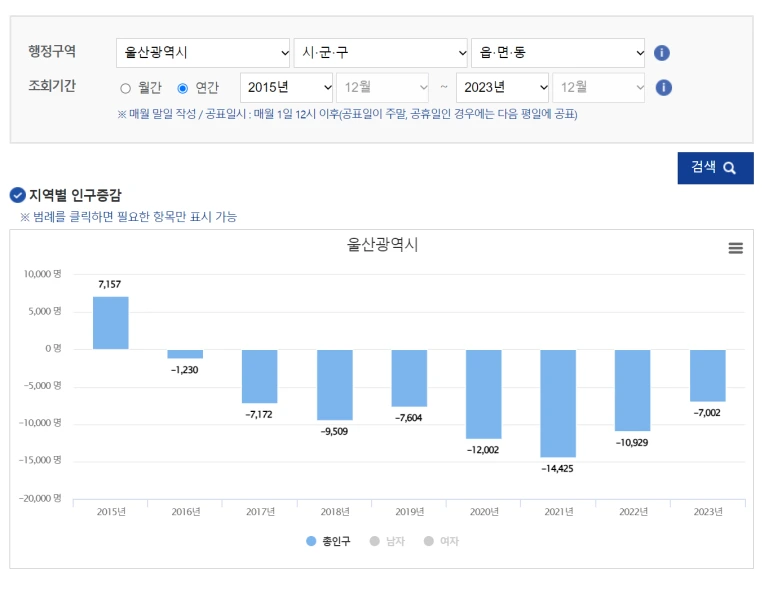Click the 검색 search button

(715, 168)
